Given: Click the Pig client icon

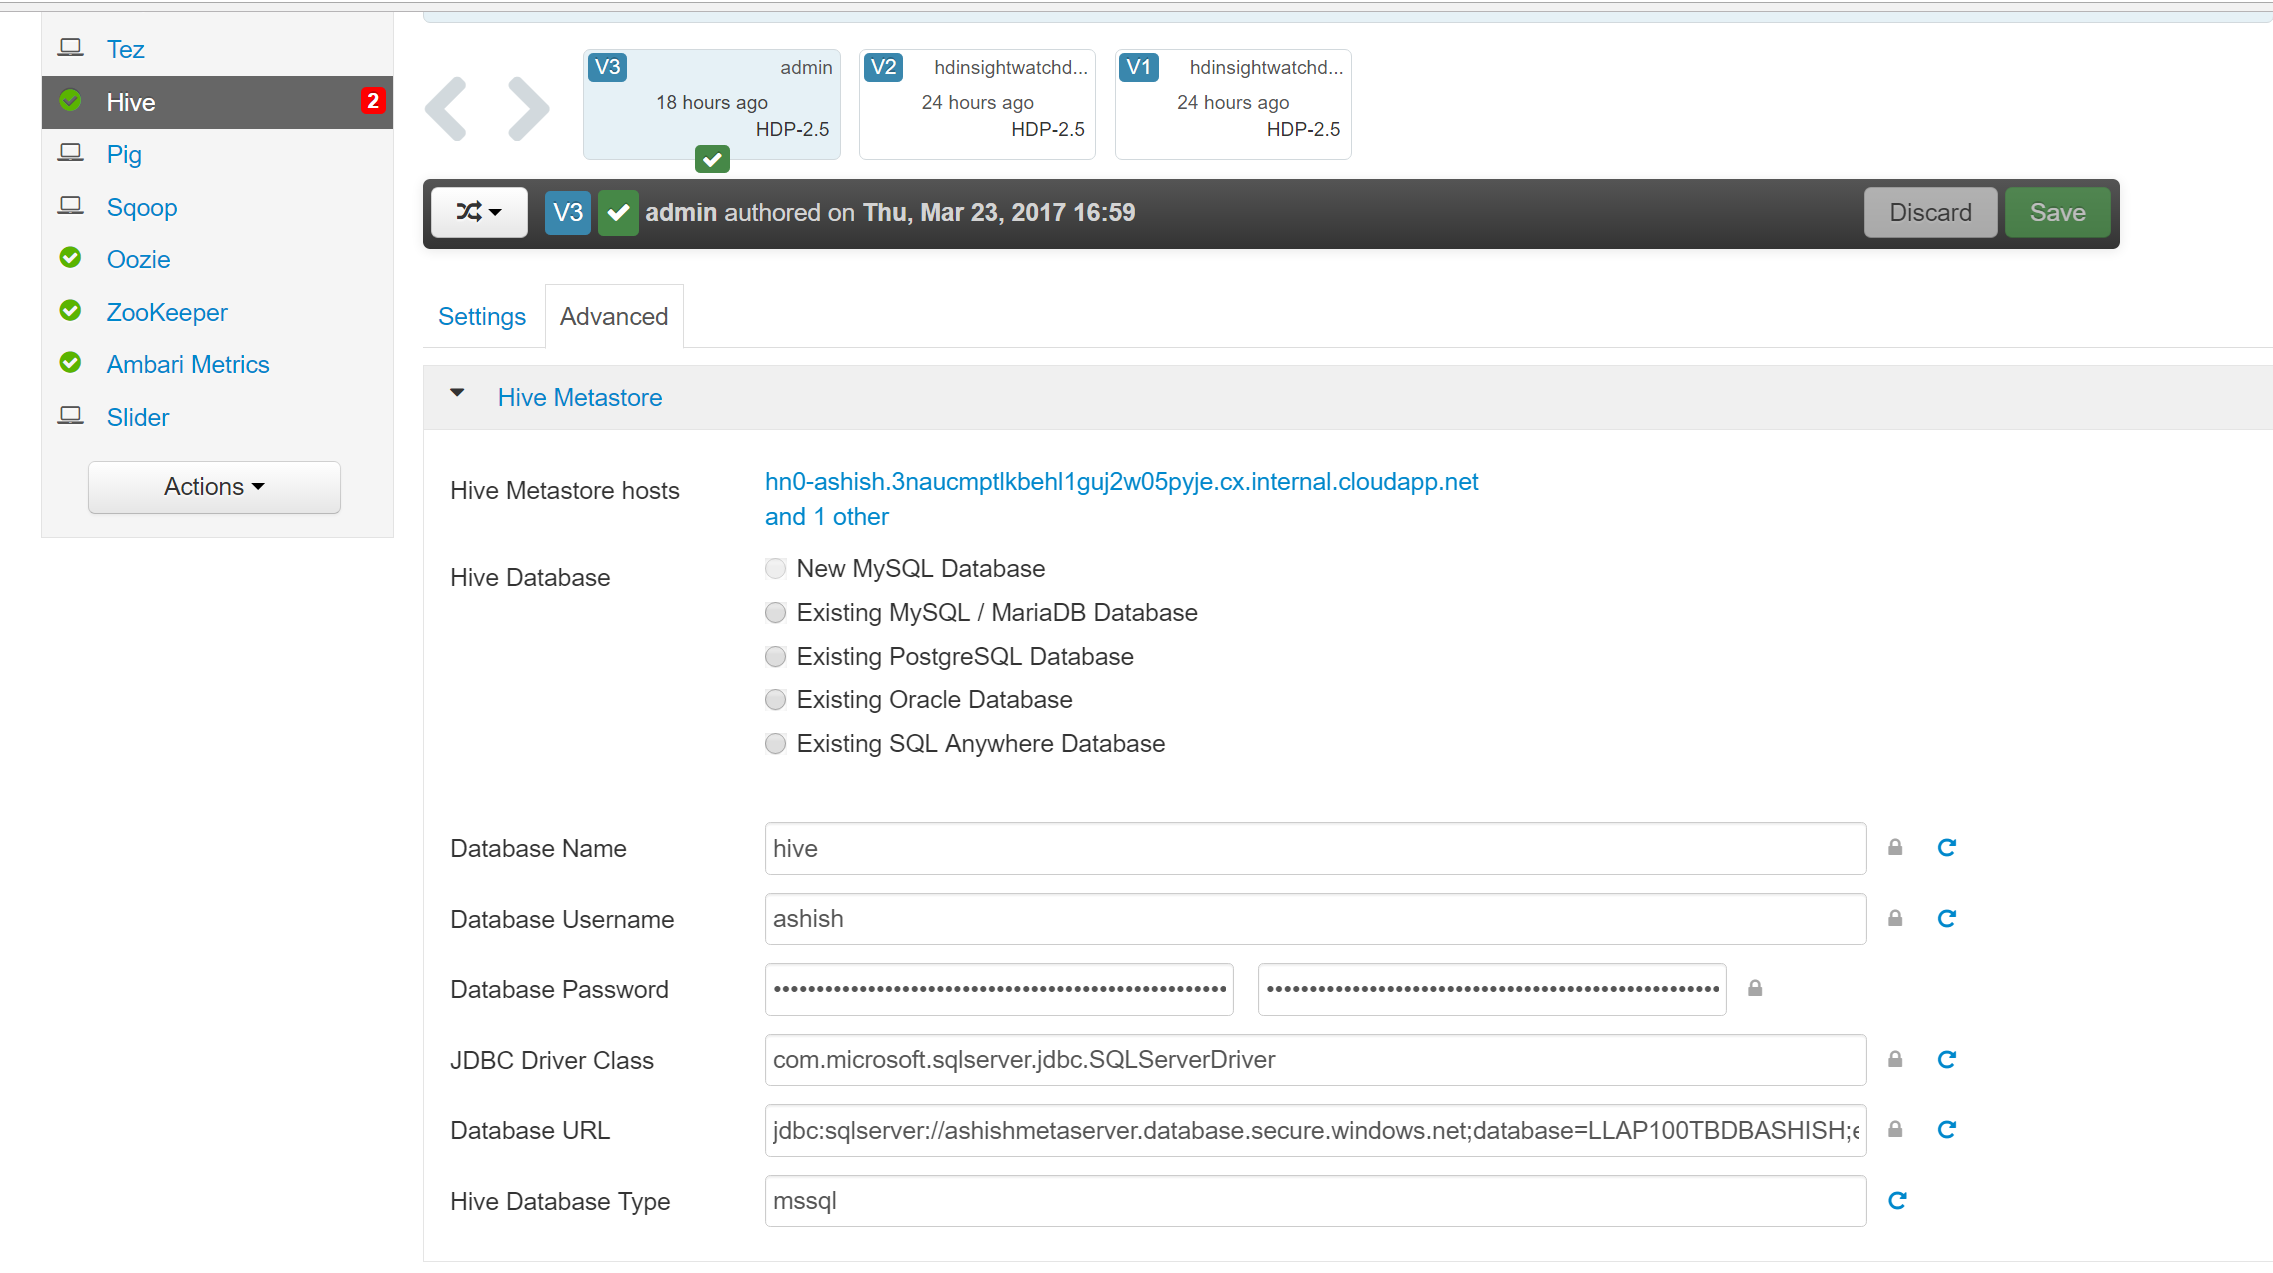Looking at the screenshot, I should point(70,152).
